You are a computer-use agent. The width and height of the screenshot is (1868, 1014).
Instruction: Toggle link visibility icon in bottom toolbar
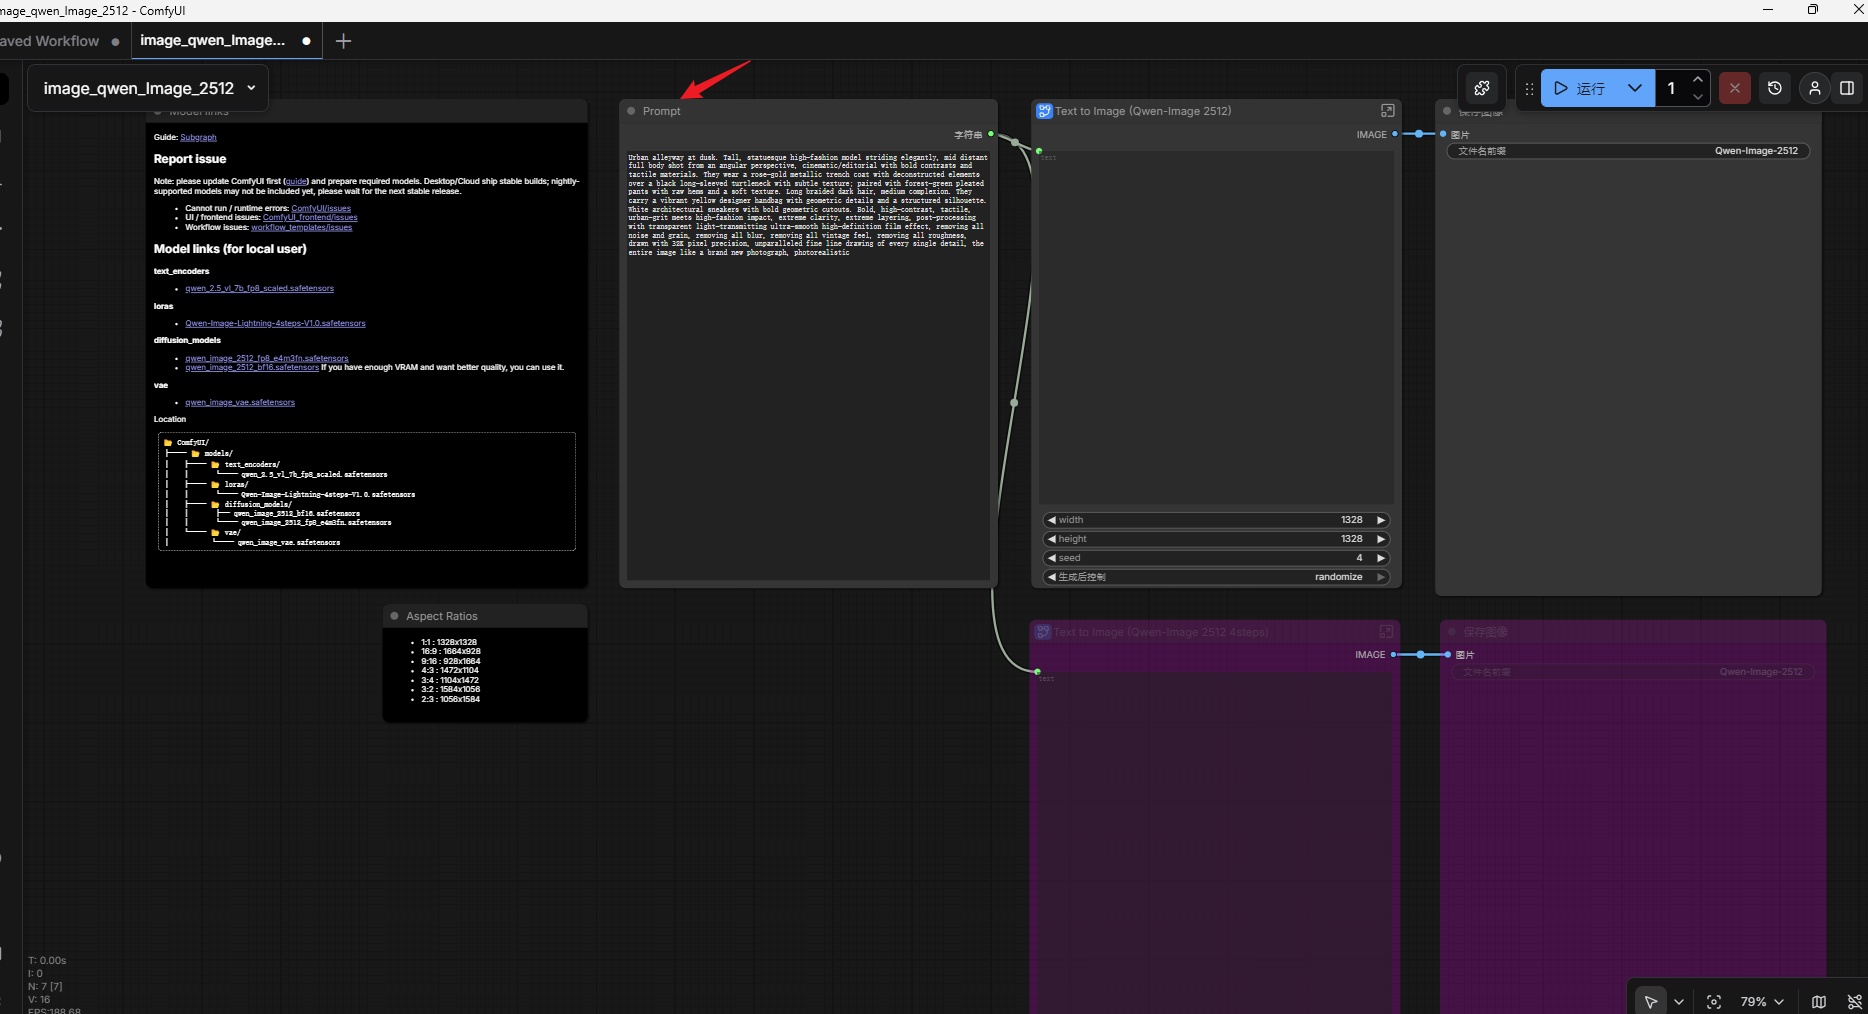pyautogui.click(x=1854, y=1001)
